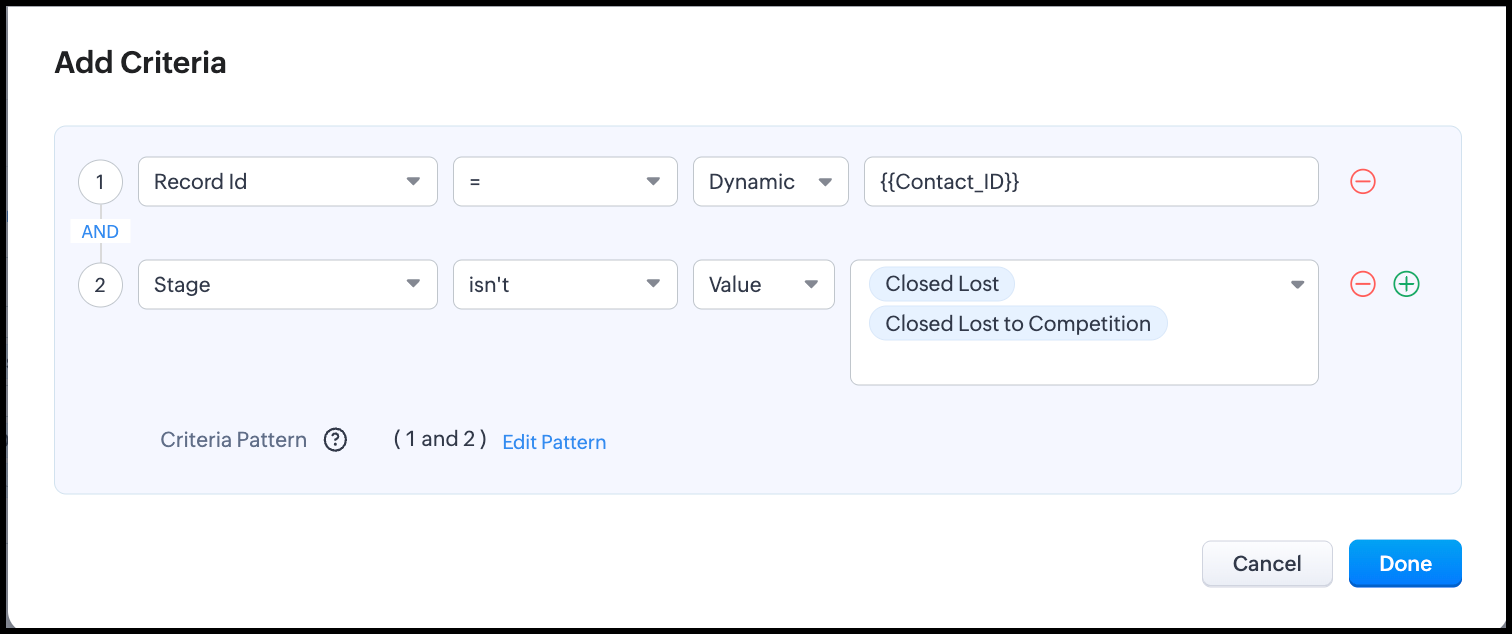1512x634 pixels.
Task: Toggle the AND operator between rows
Action: point(100,232)
